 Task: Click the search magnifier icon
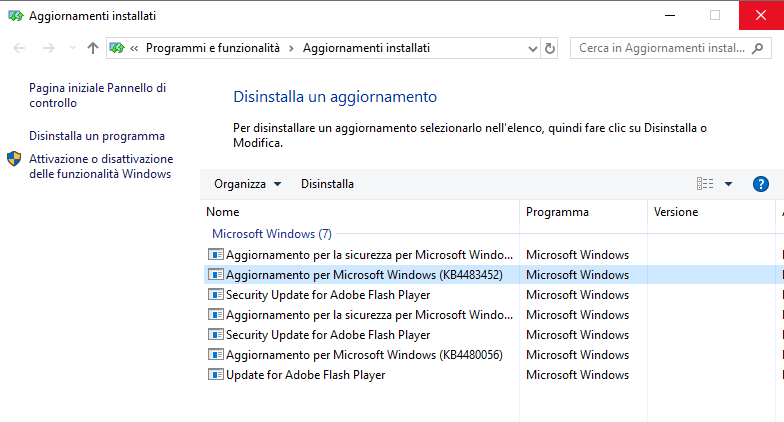point(758,48)
